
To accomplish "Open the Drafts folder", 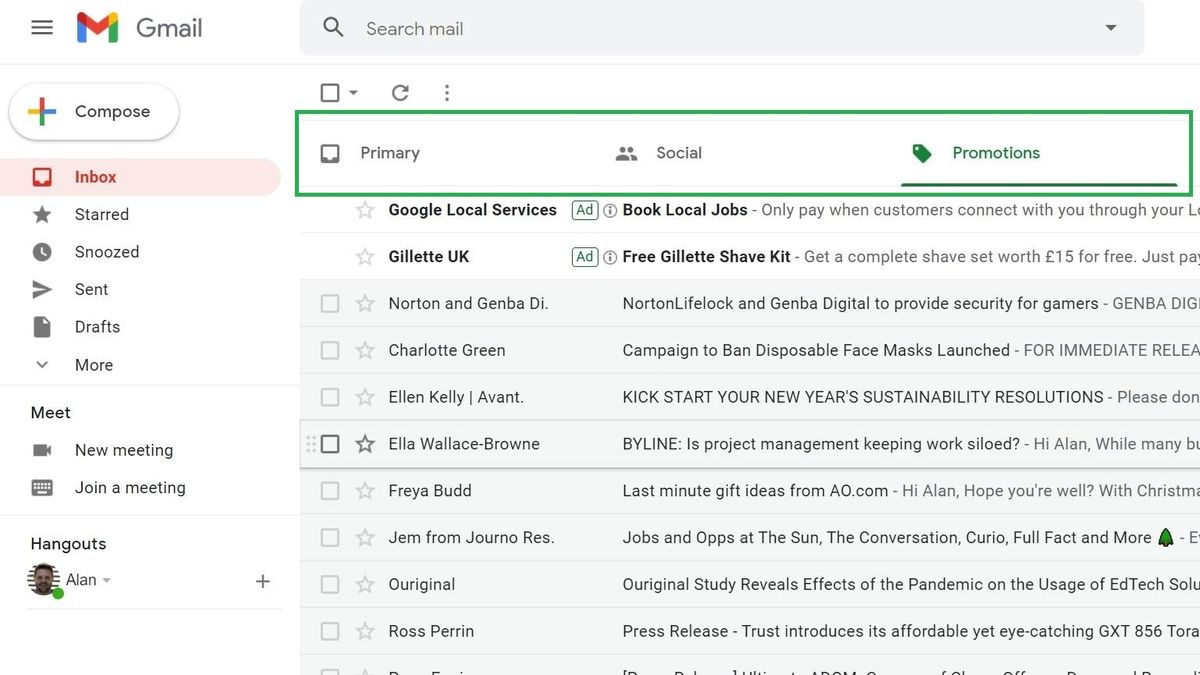I will pyautogui.click(x=97, y=326).
